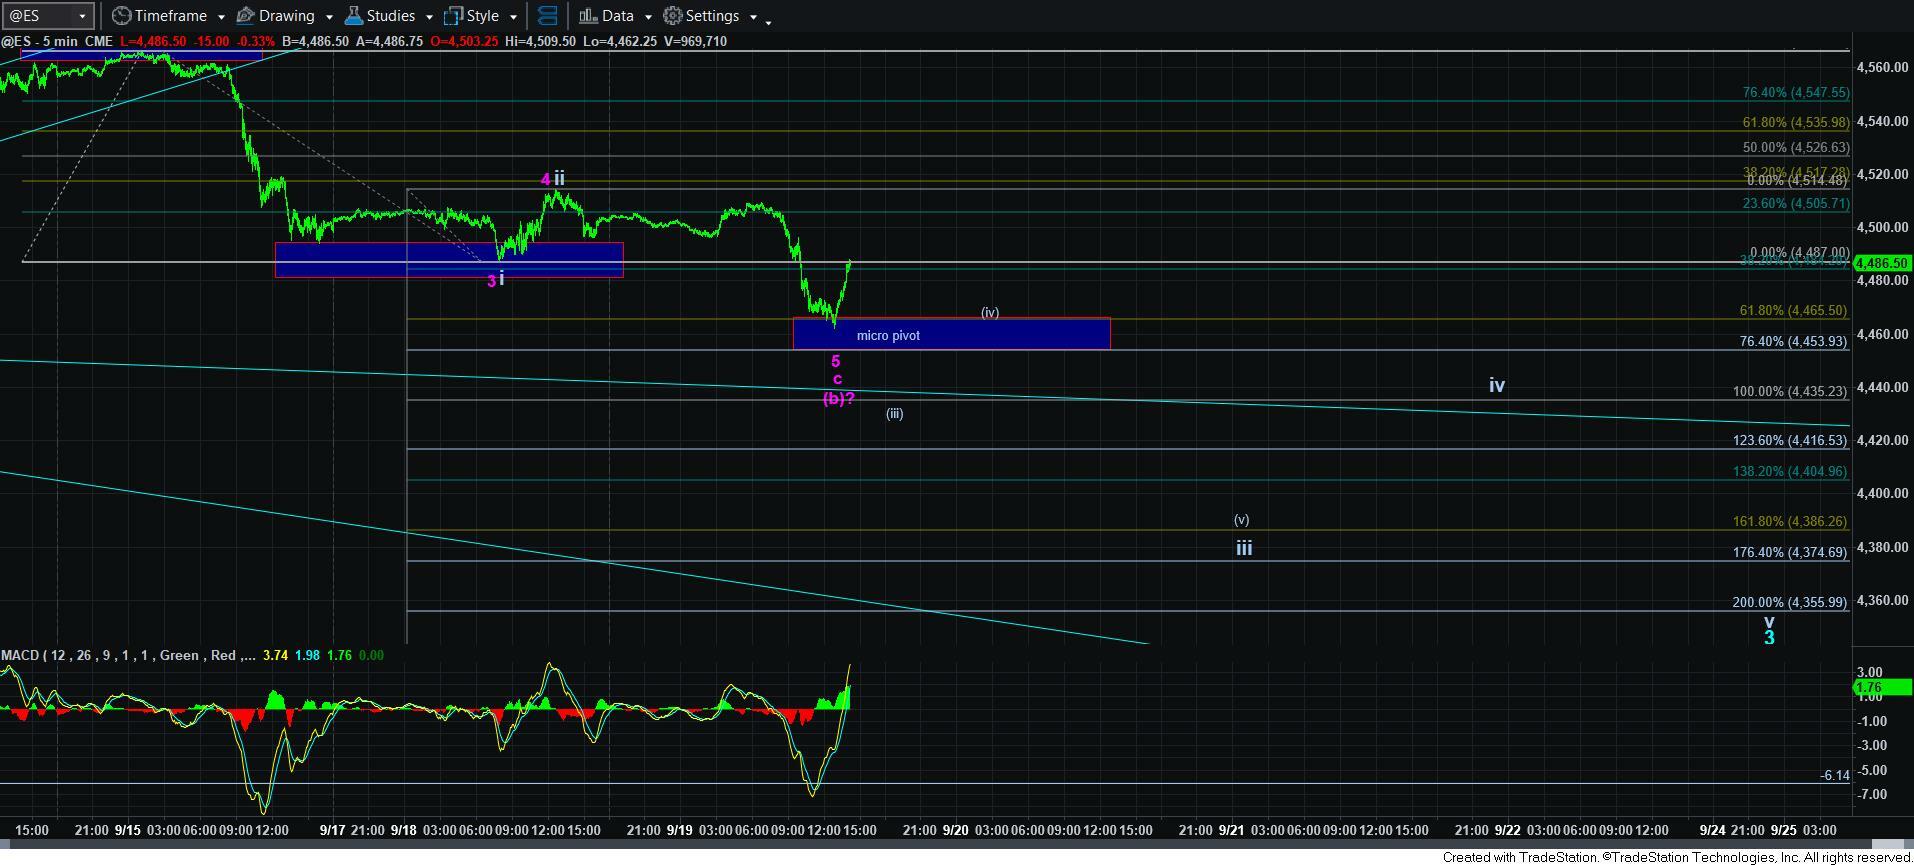Click the high 'Hi=4,509.50' readout
1914x865 pixels.
point(538,41)
